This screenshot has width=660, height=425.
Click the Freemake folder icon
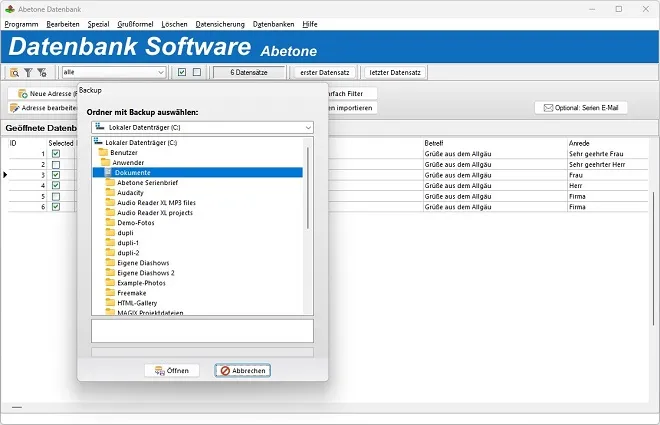[x=110, y=293]
